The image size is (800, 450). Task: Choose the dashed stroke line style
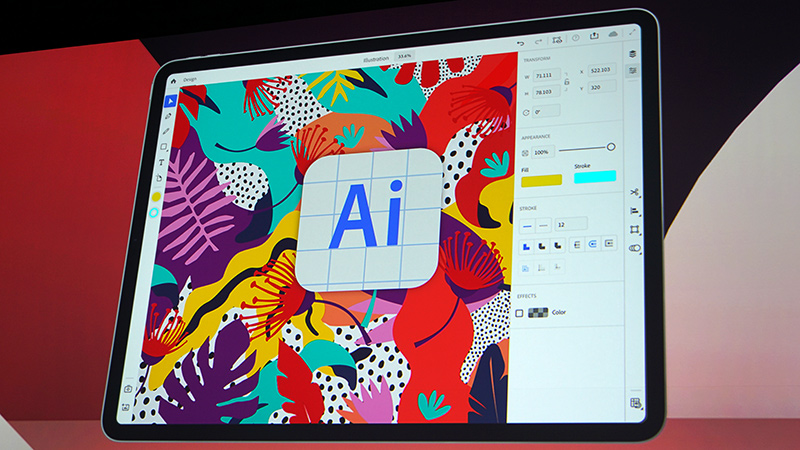tap(543, 225)
